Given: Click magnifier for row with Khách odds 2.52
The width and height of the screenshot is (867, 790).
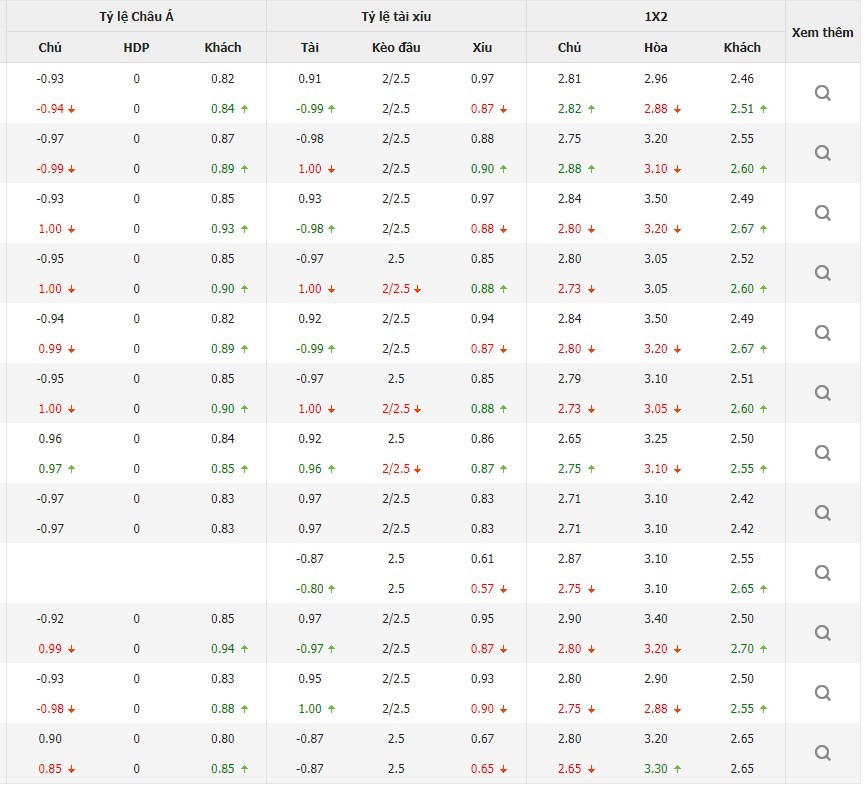Looking at the screenshot, I should point(822,273).
